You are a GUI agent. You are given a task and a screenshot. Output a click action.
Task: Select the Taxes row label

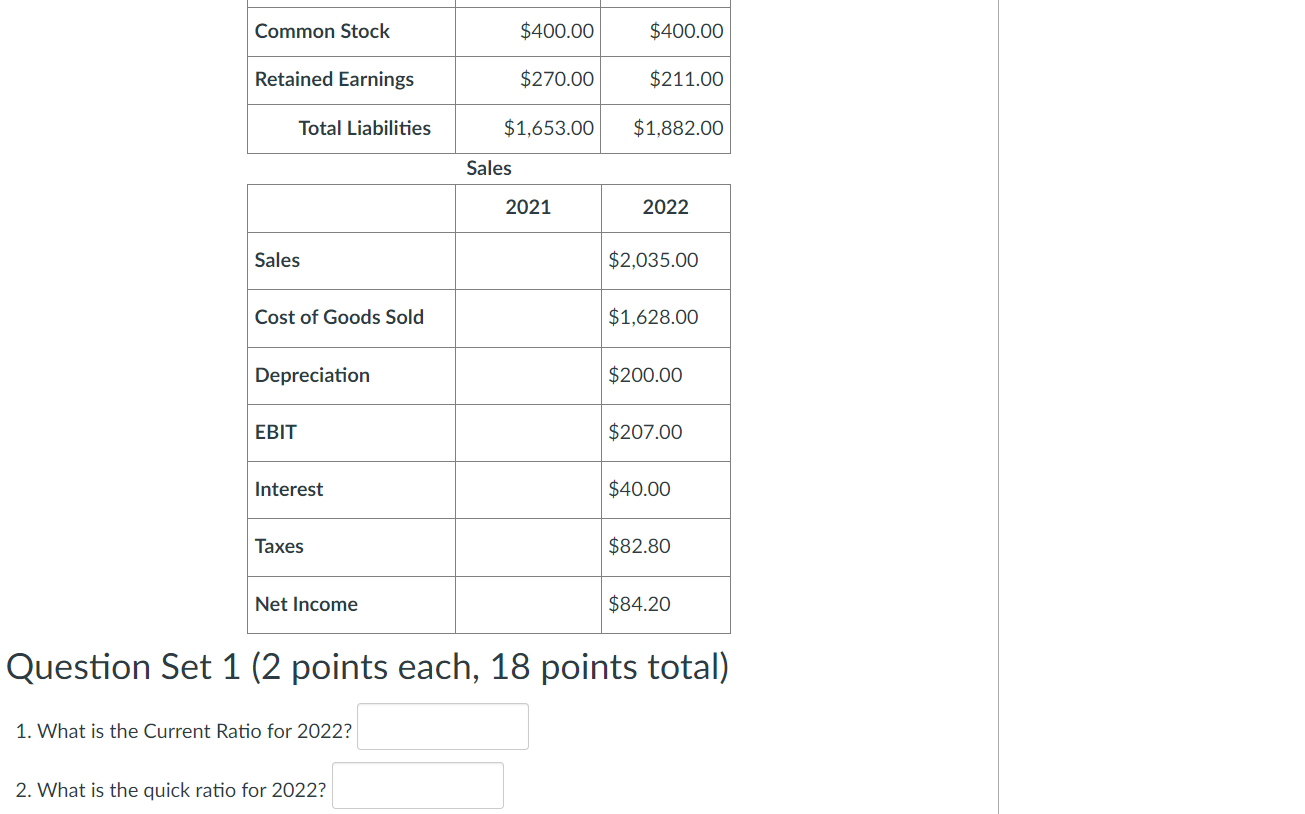click(279, 546)
